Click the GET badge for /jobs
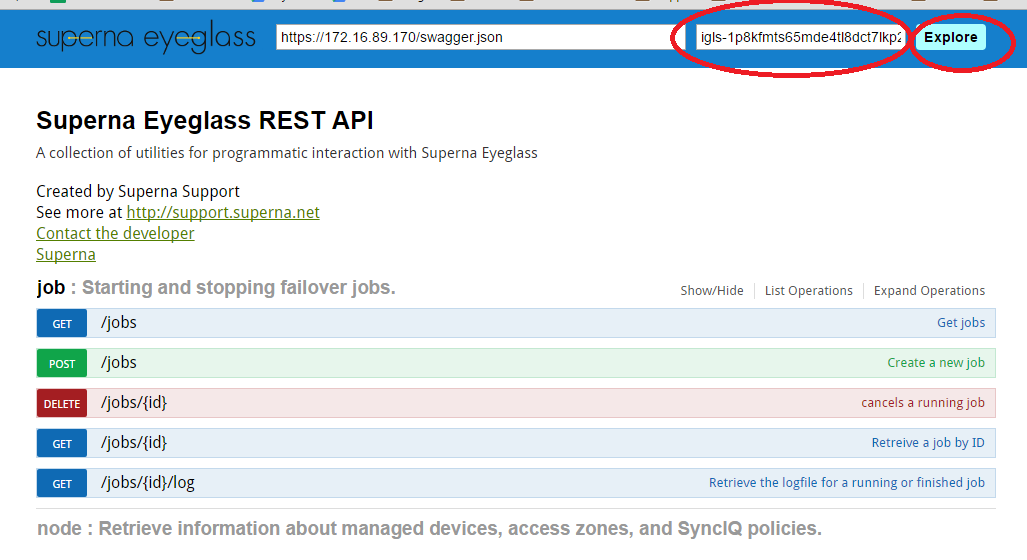The width and height of the screenshot is (1027, 560). click(x=62, y=324)
